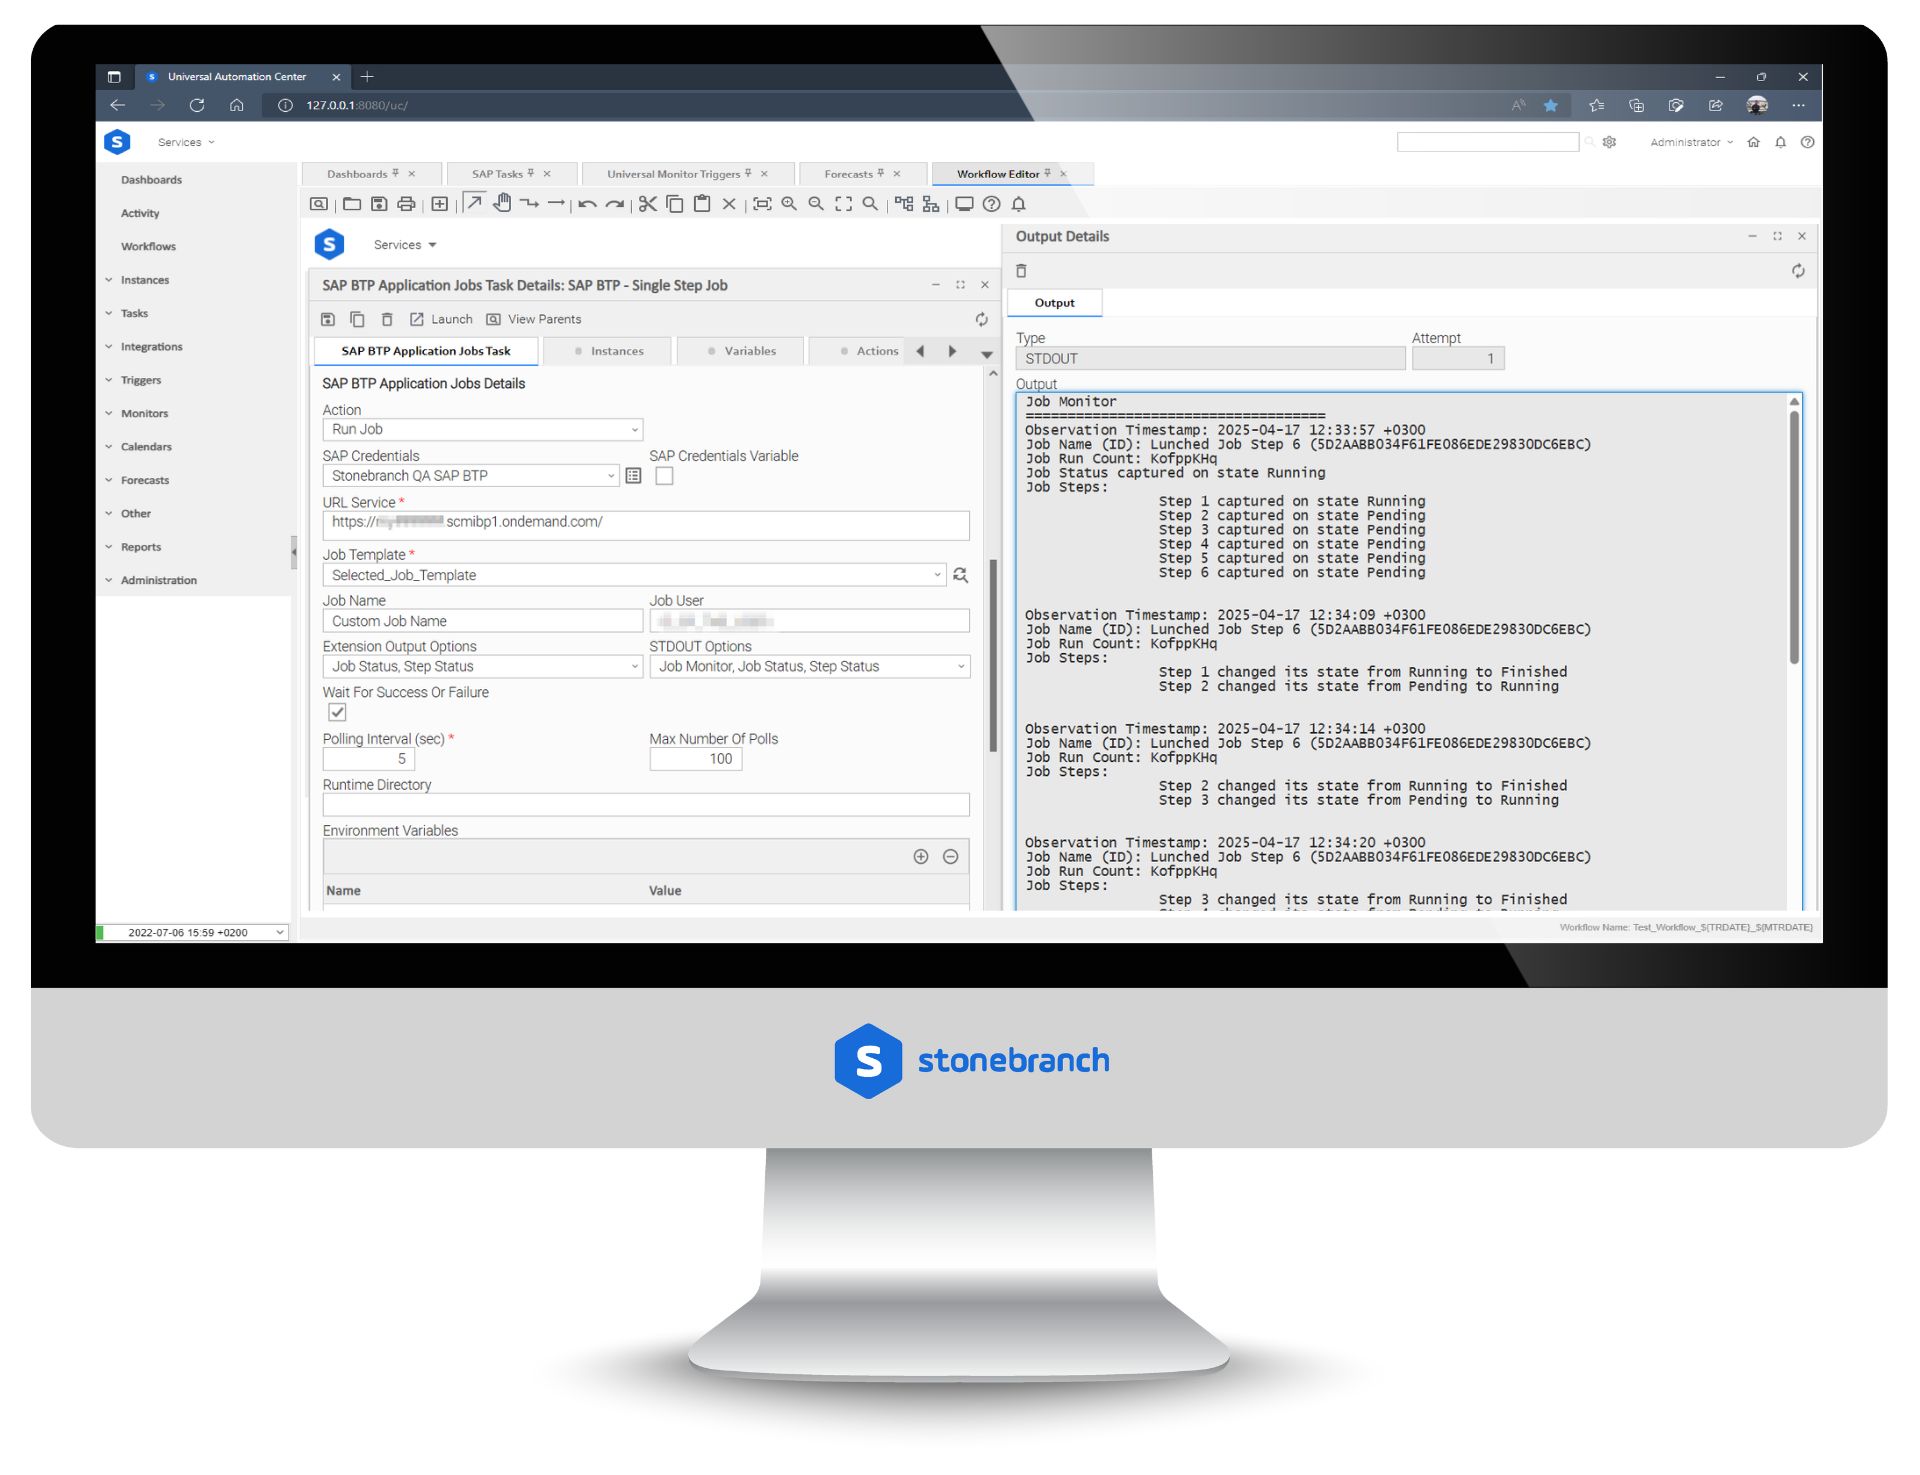Toggle SAP Credentials Variable checkbox
Image resolution: width=1920 pixels, height=1475 pixels.
tap(664, 476)
